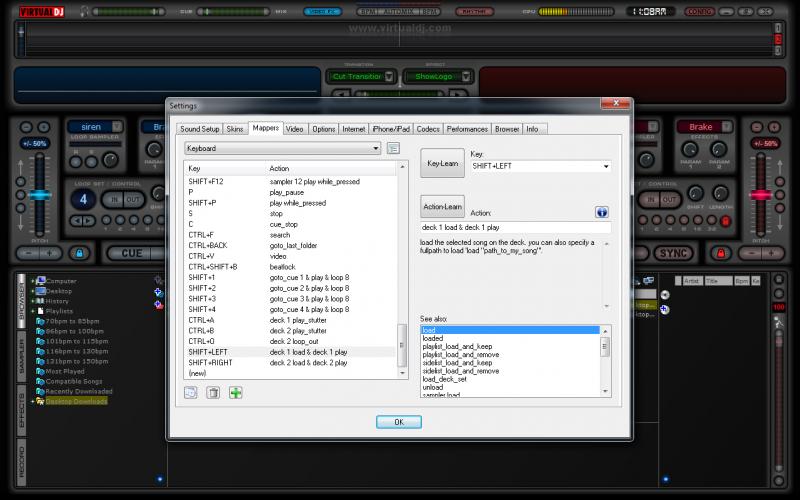Click the left deck pitch slider handle
The height and width of the screenshot is (500, 800).
[x=39, y=195]
